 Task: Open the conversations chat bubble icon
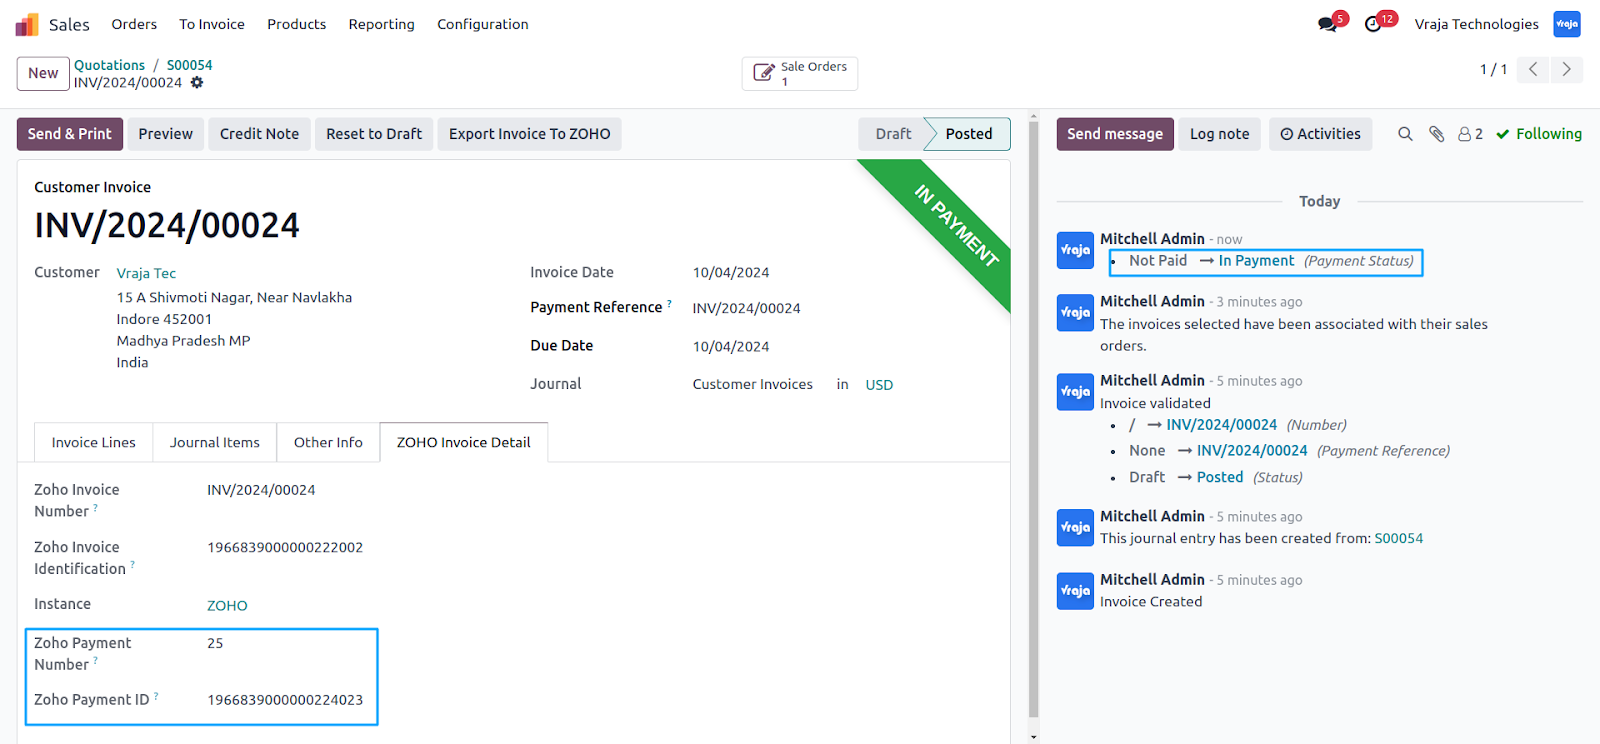click(1327, 24)
